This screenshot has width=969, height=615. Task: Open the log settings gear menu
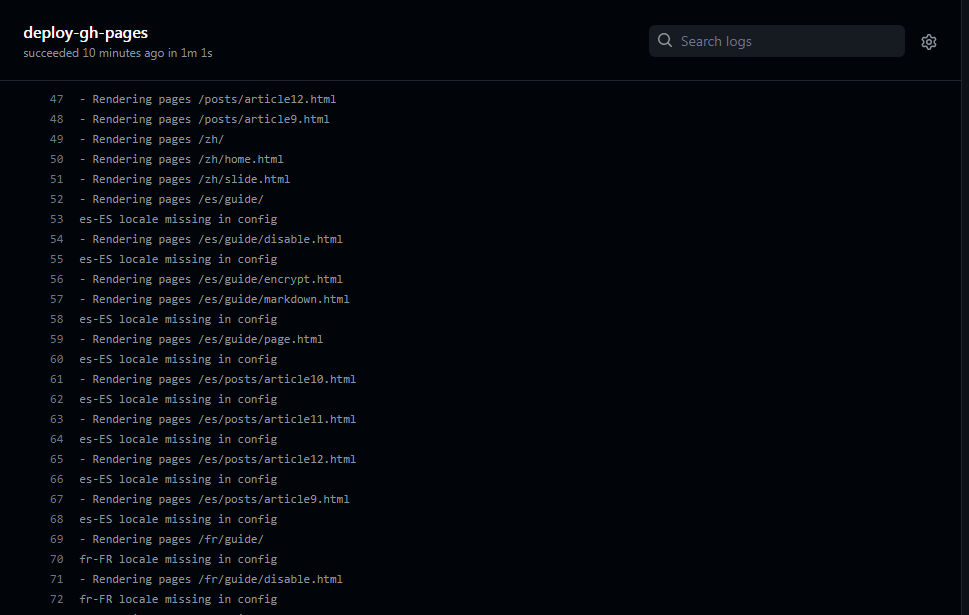928,42
